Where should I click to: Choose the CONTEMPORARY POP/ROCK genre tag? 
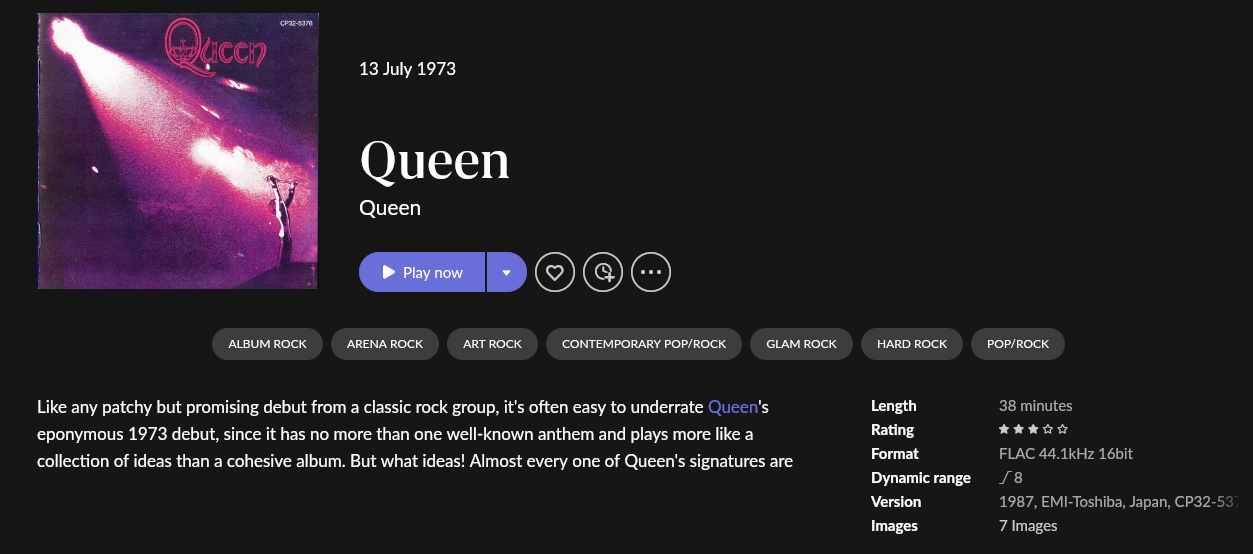point(644,344)
